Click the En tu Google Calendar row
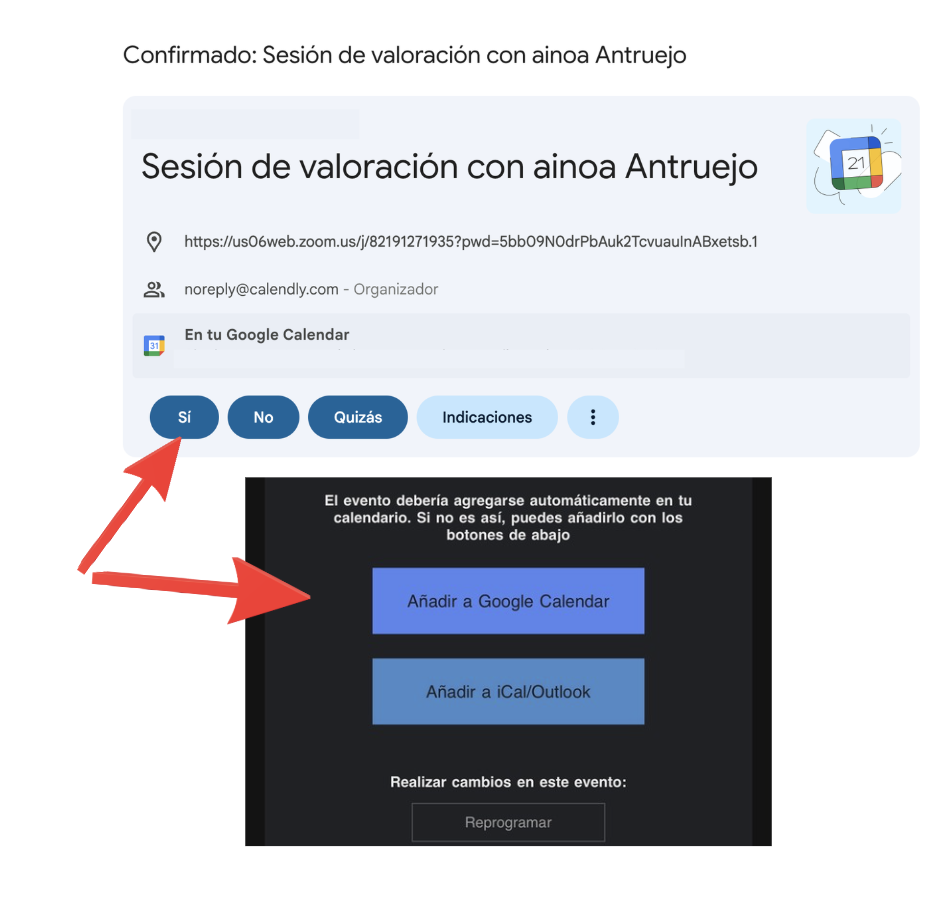Image resolution: width=950 pixels, height=920 pixels. (521, 345)
